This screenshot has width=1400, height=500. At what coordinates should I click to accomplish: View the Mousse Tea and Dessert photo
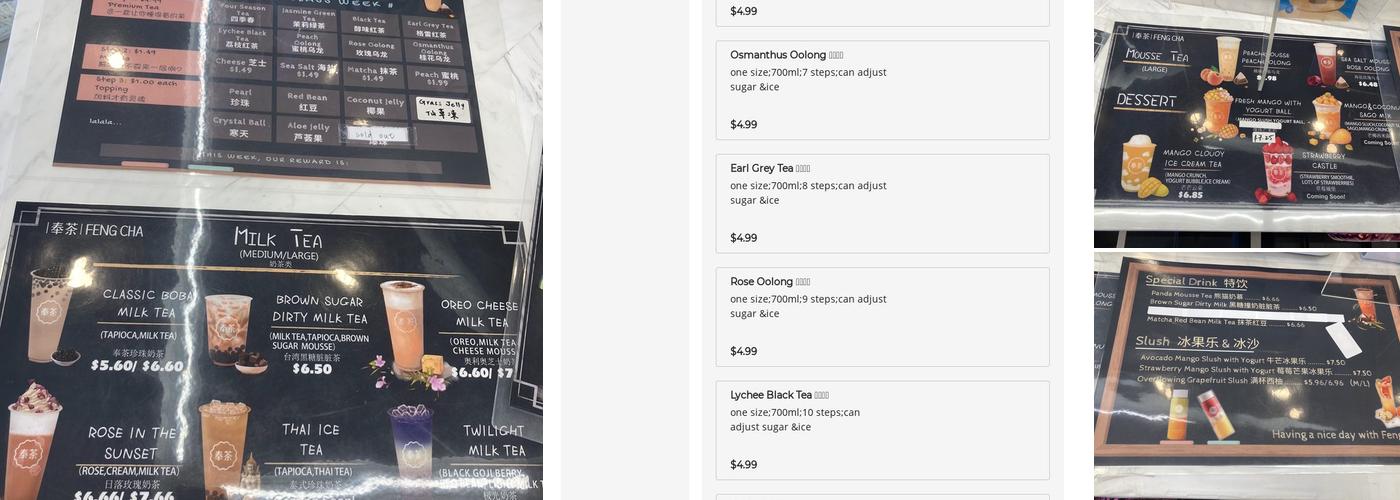pos(1247,124)
